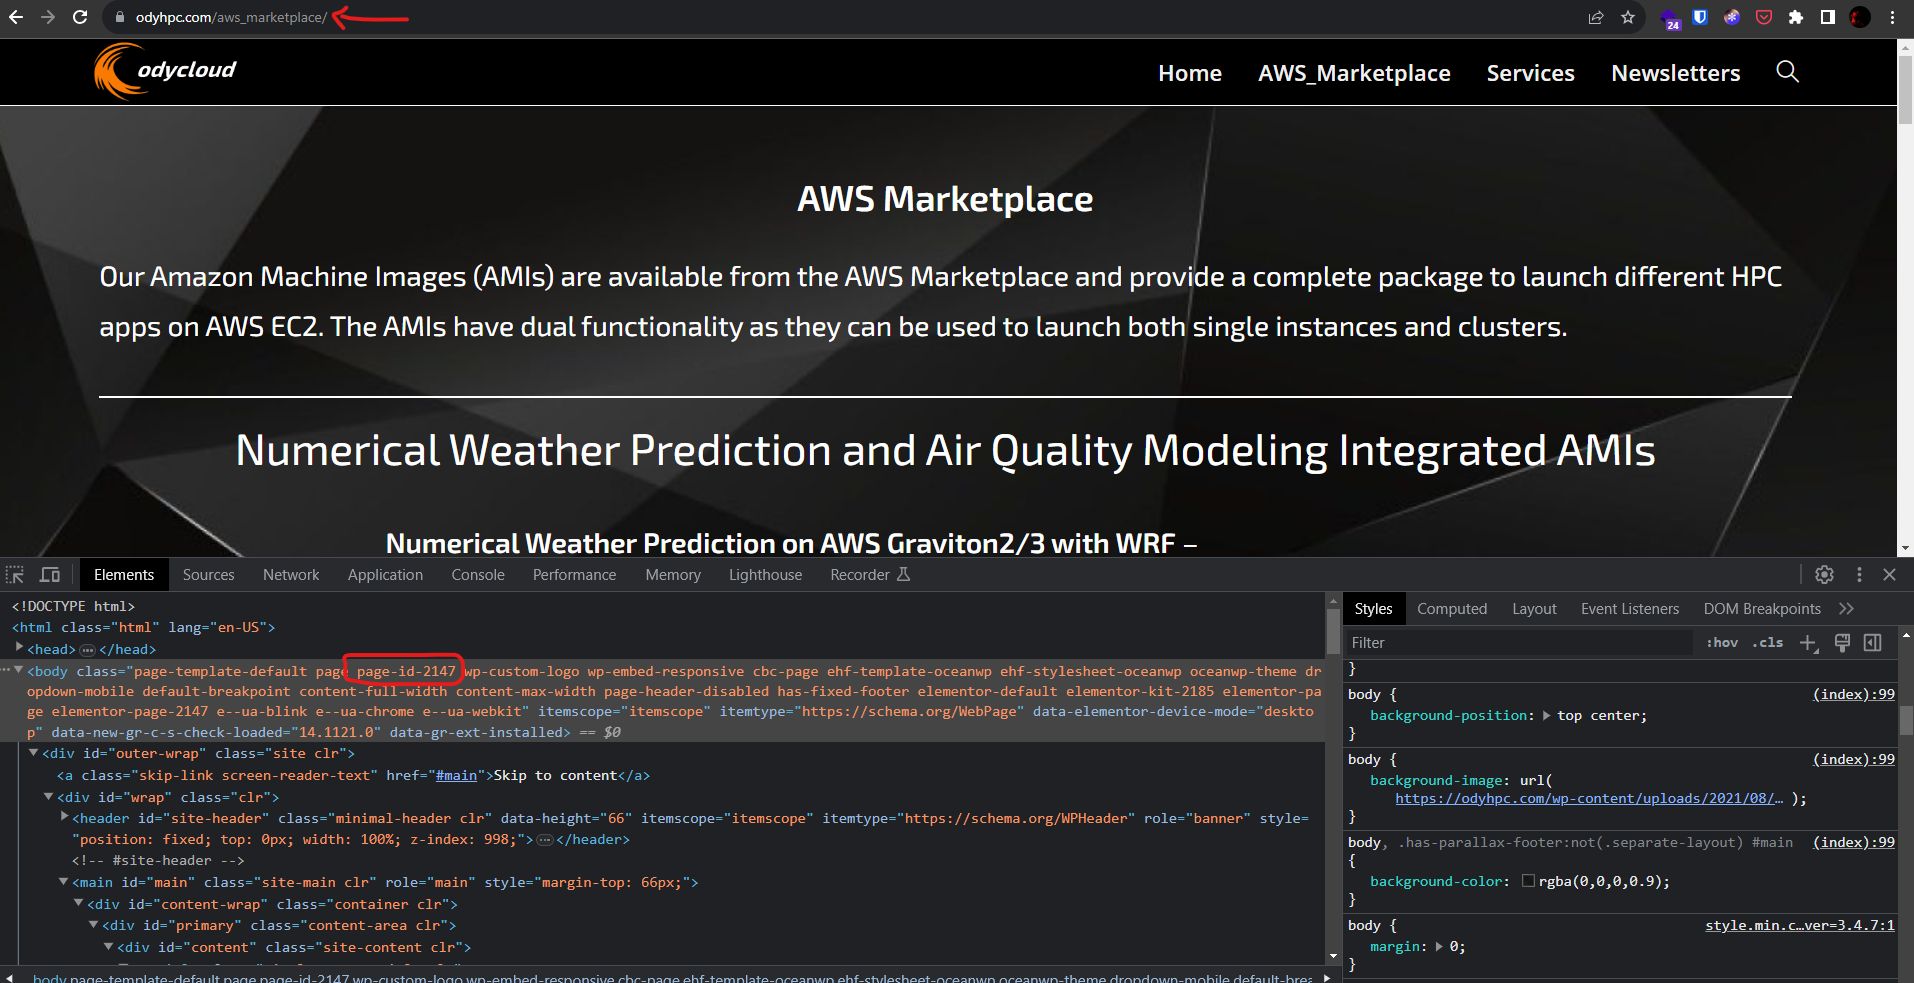1914x983 pixels.
Task: Toggle the :hov element state panel
Action: [1722, 643]
